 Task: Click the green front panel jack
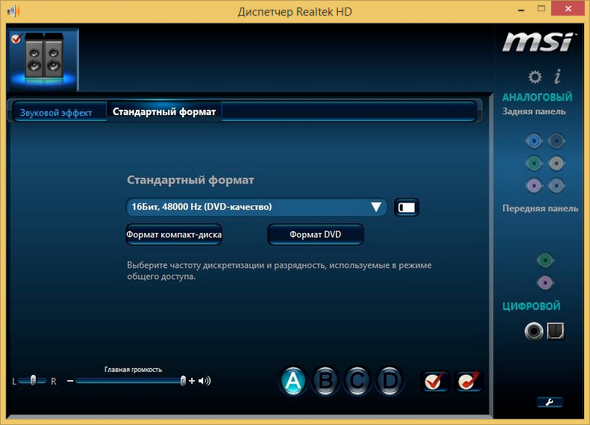(x=545, y=260)
